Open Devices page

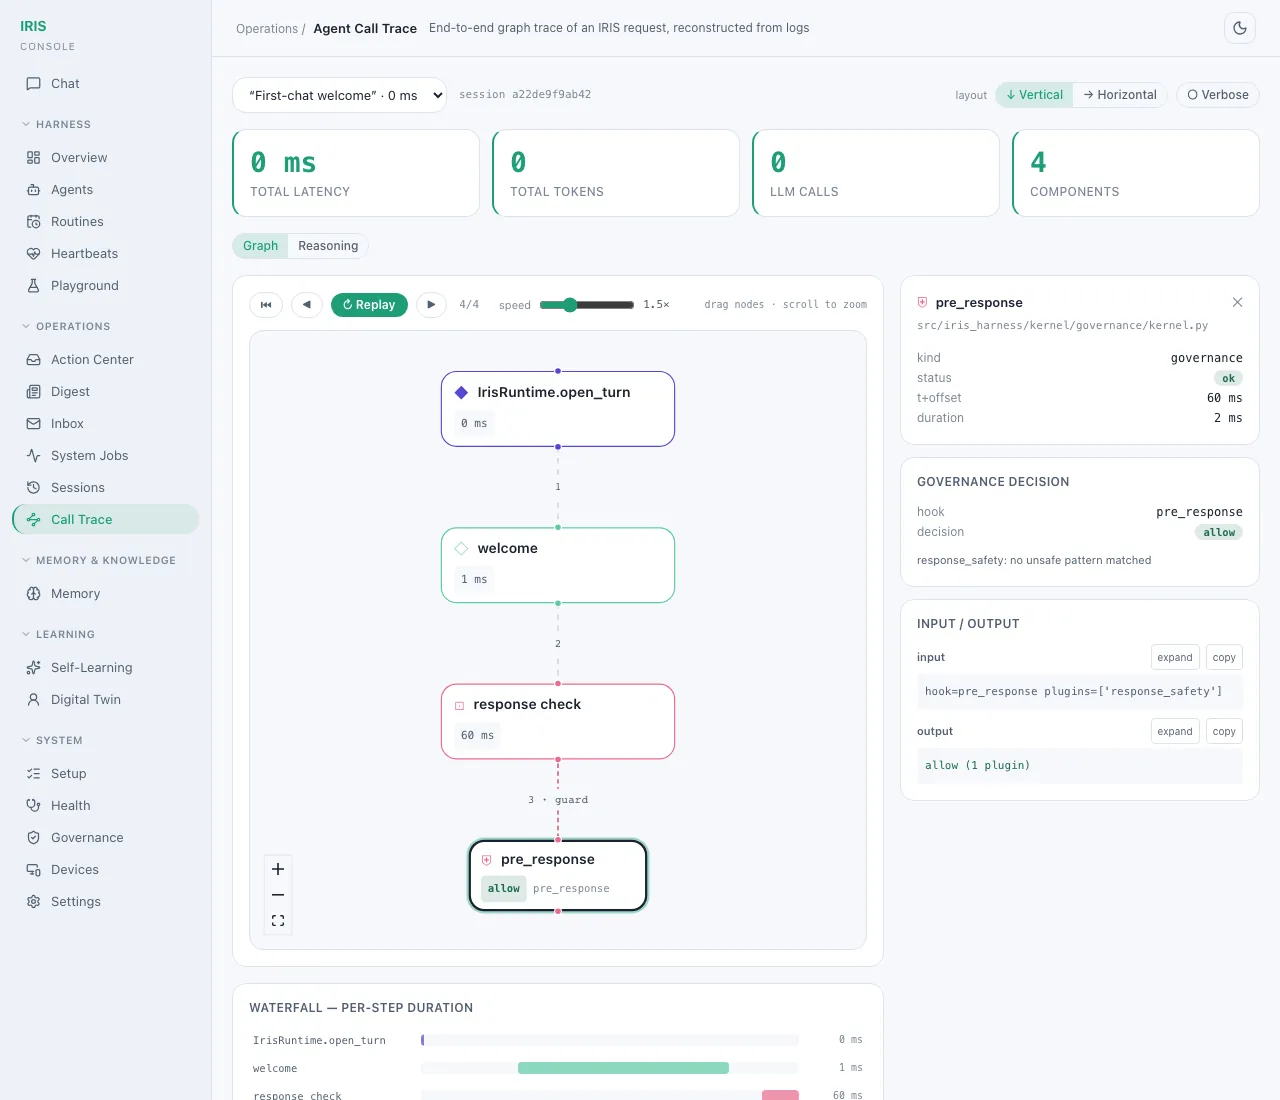106,870
